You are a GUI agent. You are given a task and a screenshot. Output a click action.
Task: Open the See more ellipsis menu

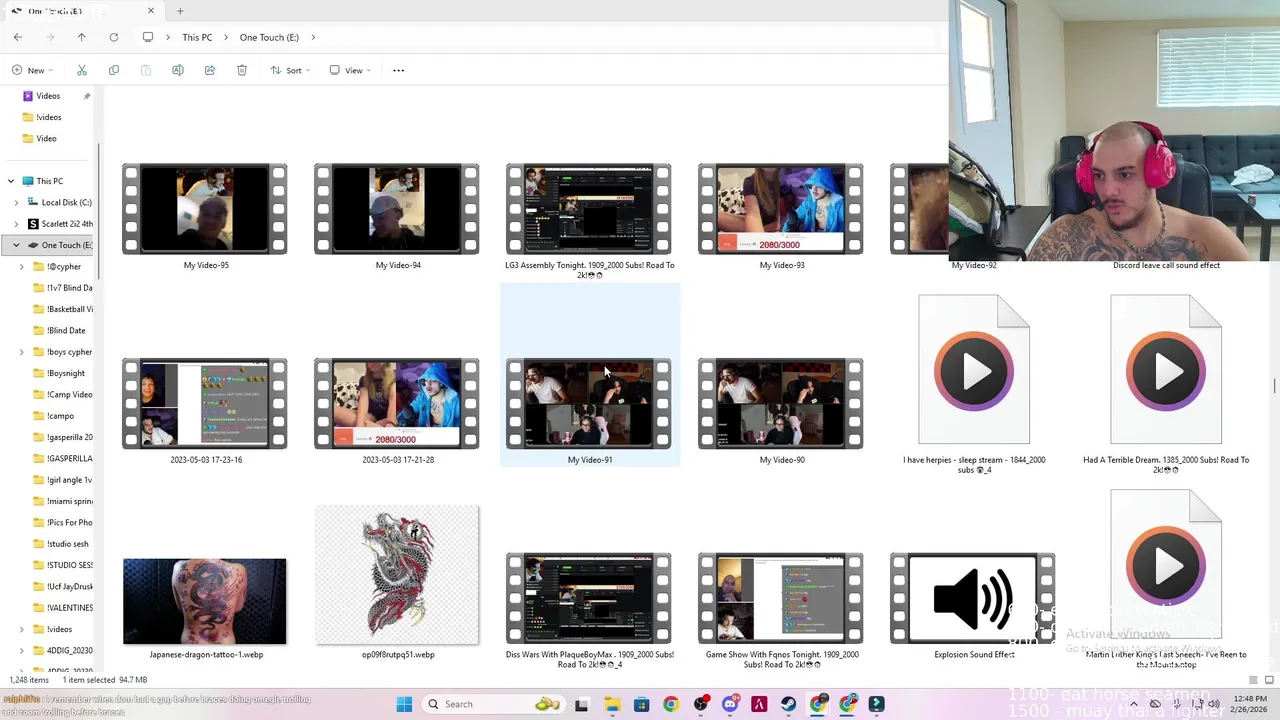399,70
